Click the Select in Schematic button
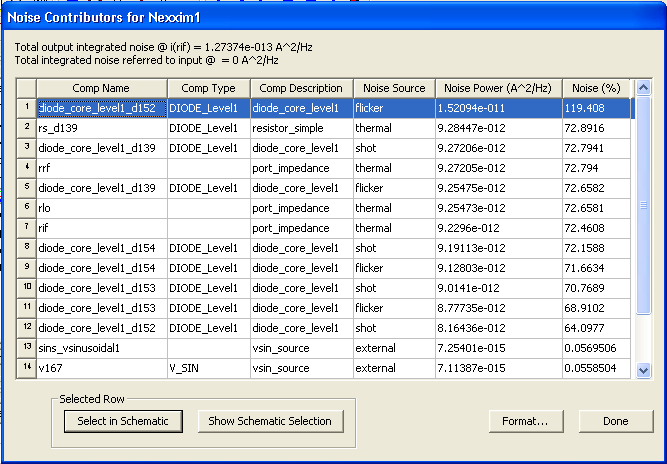This screenshot has width=667, height=464. 123,421
